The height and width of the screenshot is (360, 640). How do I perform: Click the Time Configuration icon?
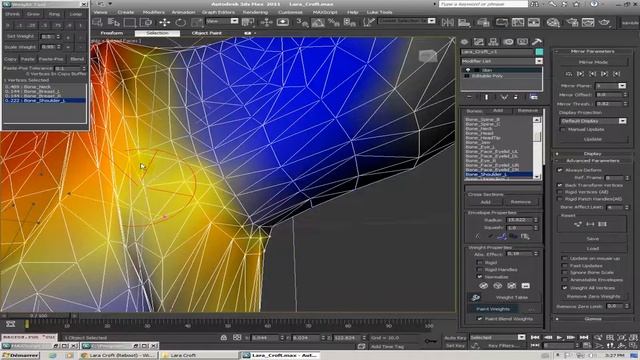pos(587,346)
